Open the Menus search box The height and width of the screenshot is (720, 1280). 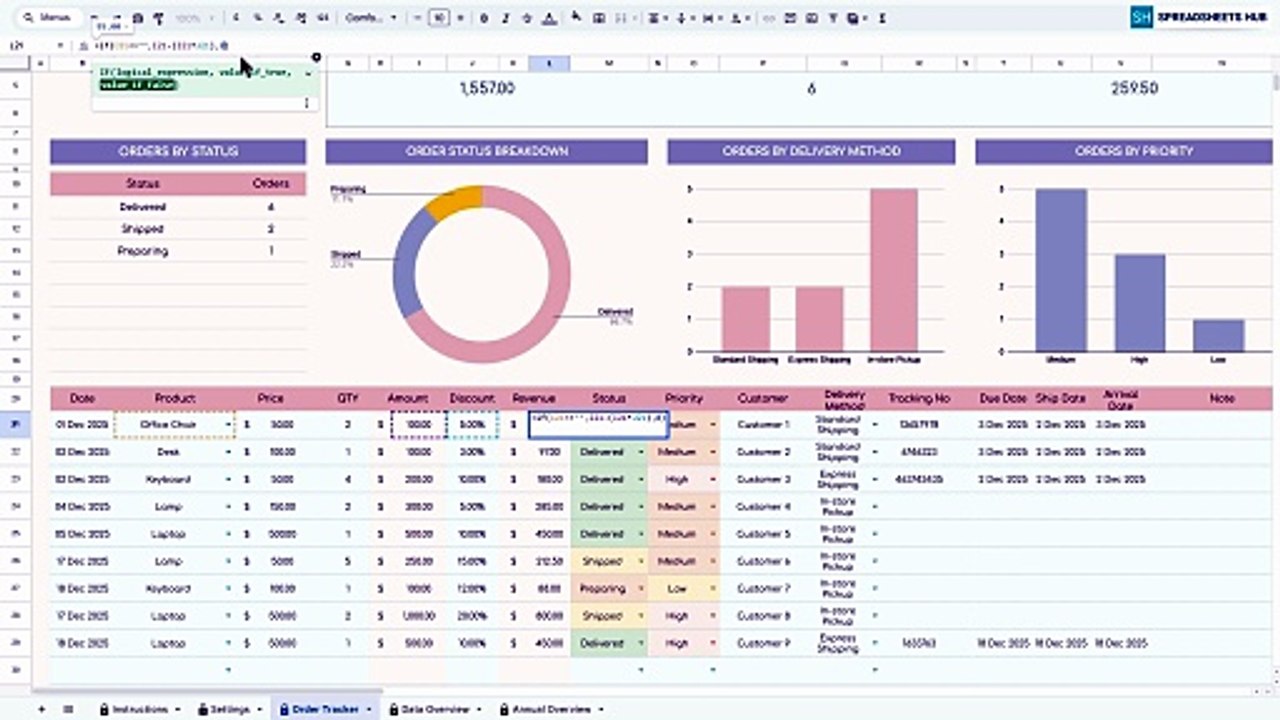tap(48, 18)
